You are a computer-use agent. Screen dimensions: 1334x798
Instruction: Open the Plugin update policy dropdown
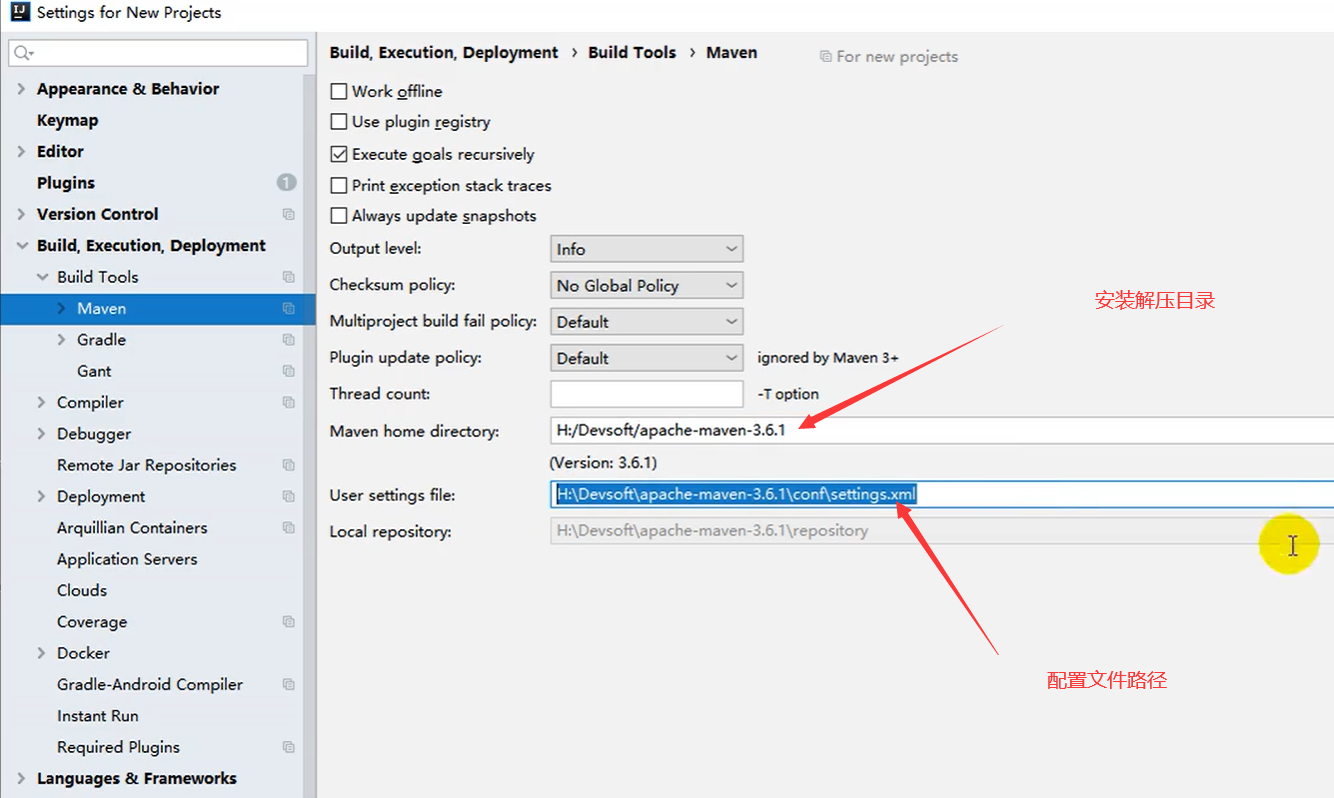[647, 358]
